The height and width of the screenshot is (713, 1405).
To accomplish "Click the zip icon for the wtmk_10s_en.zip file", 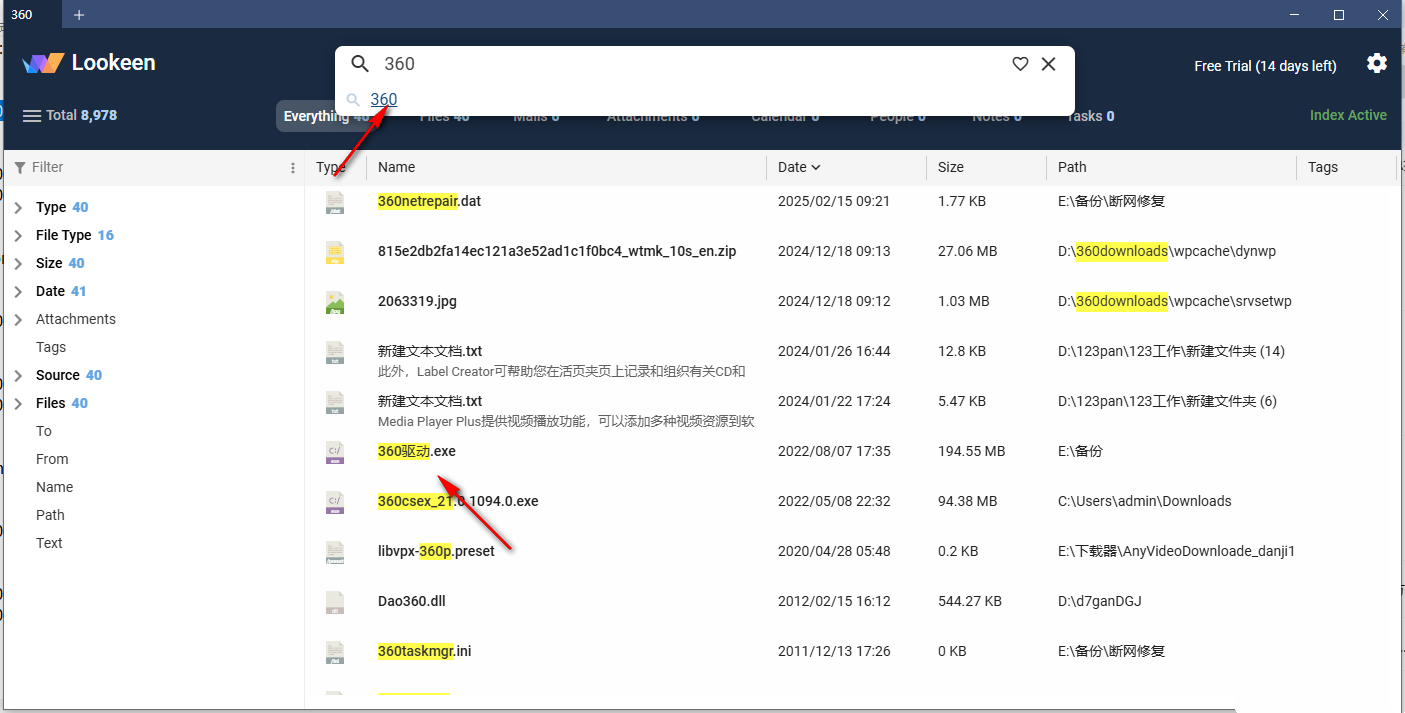I will (x=335, y=252).
